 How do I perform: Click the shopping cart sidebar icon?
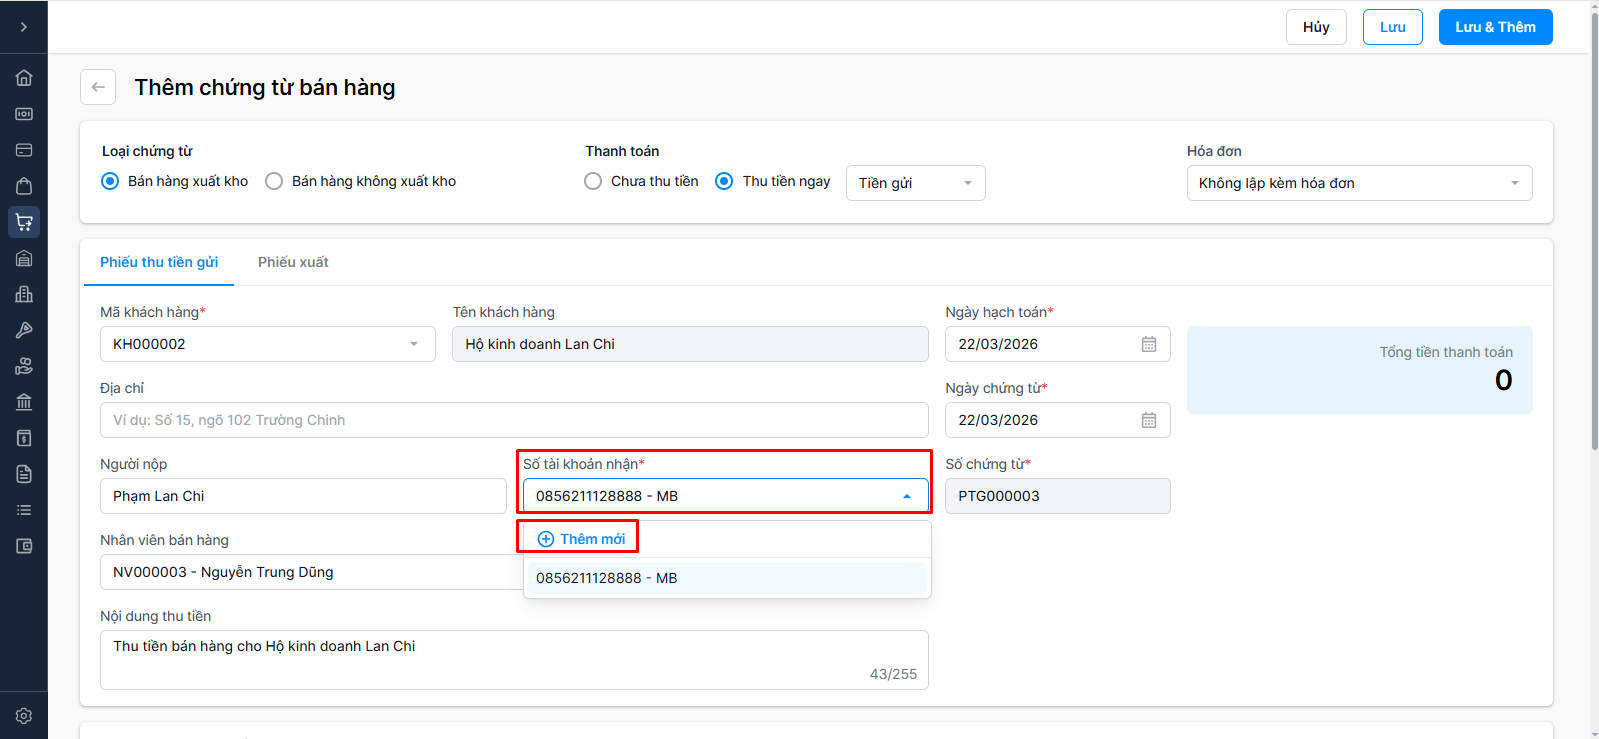pyautogui.click(x=24, y=222)
